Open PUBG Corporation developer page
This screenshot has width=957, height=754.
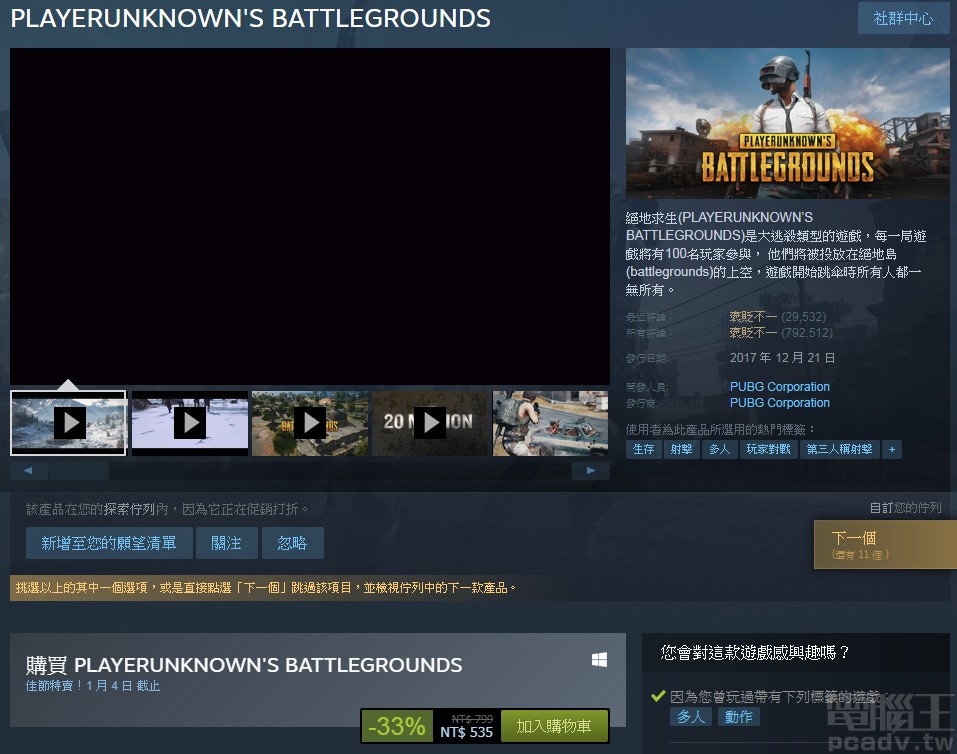pyautogui.click(x=779, y=386)
